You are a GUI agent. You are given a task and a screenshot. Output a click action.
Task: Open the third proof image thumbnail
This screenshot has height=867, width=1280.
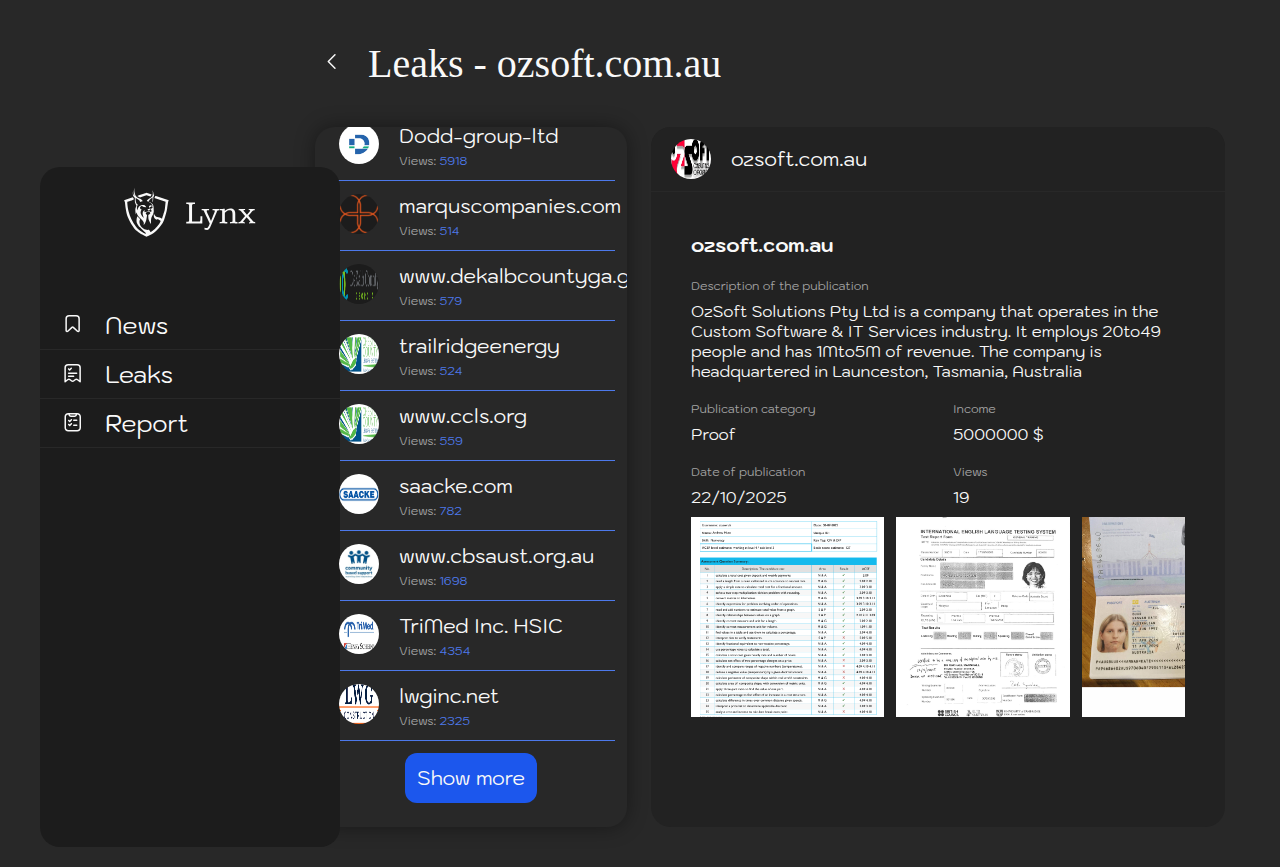tap(1133, 617)
